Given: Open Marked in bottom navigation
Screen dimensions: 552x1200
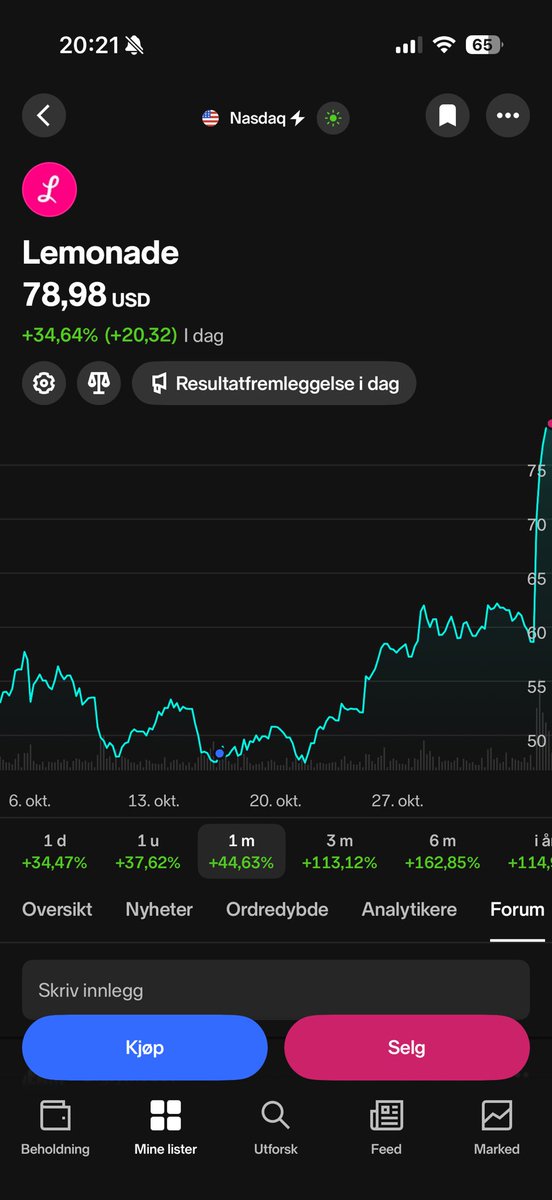Looking at the screenshot, I should tap(496, 1128).
